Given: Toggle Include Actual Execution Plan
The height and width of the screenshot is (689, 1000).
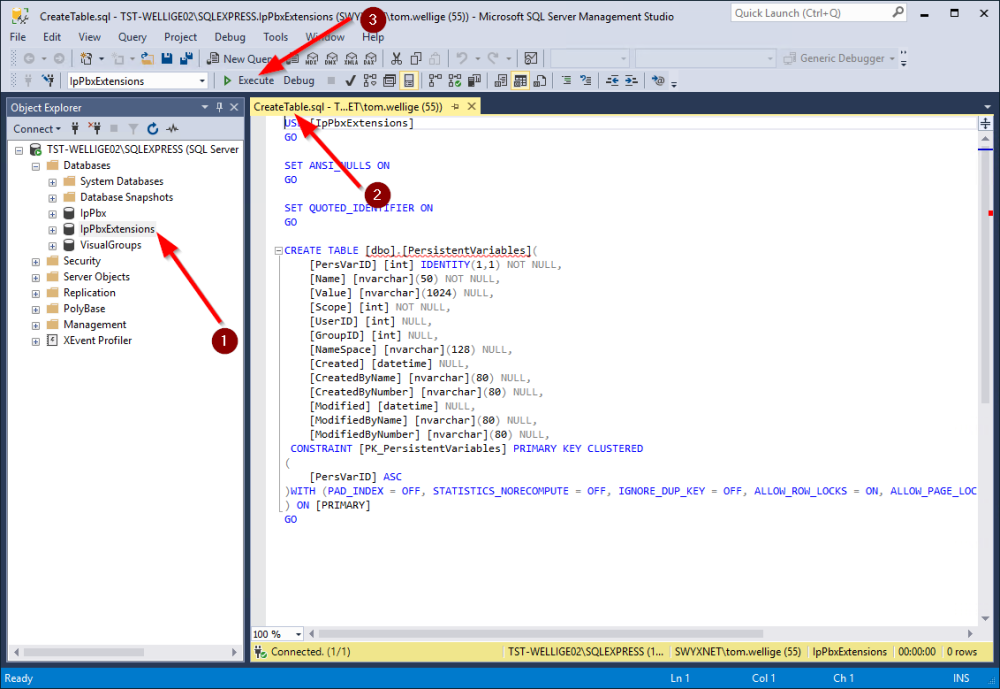Looking at the screenshot, I should point(435,80).
